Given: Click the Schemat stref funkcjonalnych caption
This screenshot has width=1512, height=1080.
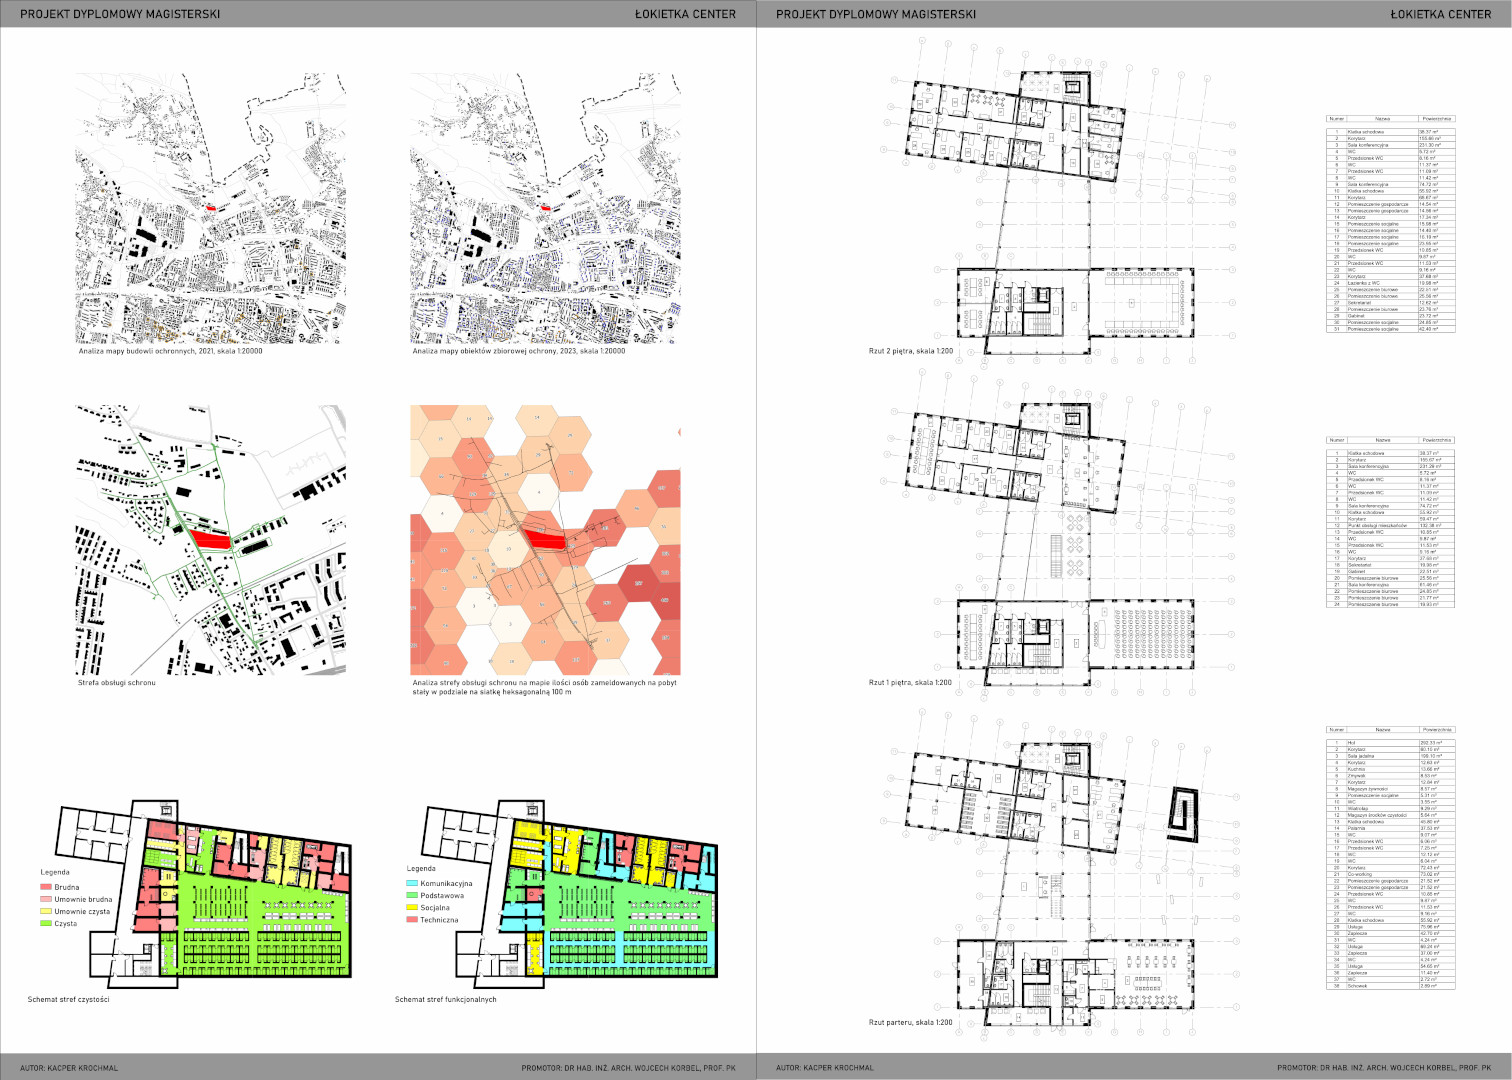Looking at the screenshot, I should coord(445,999).
